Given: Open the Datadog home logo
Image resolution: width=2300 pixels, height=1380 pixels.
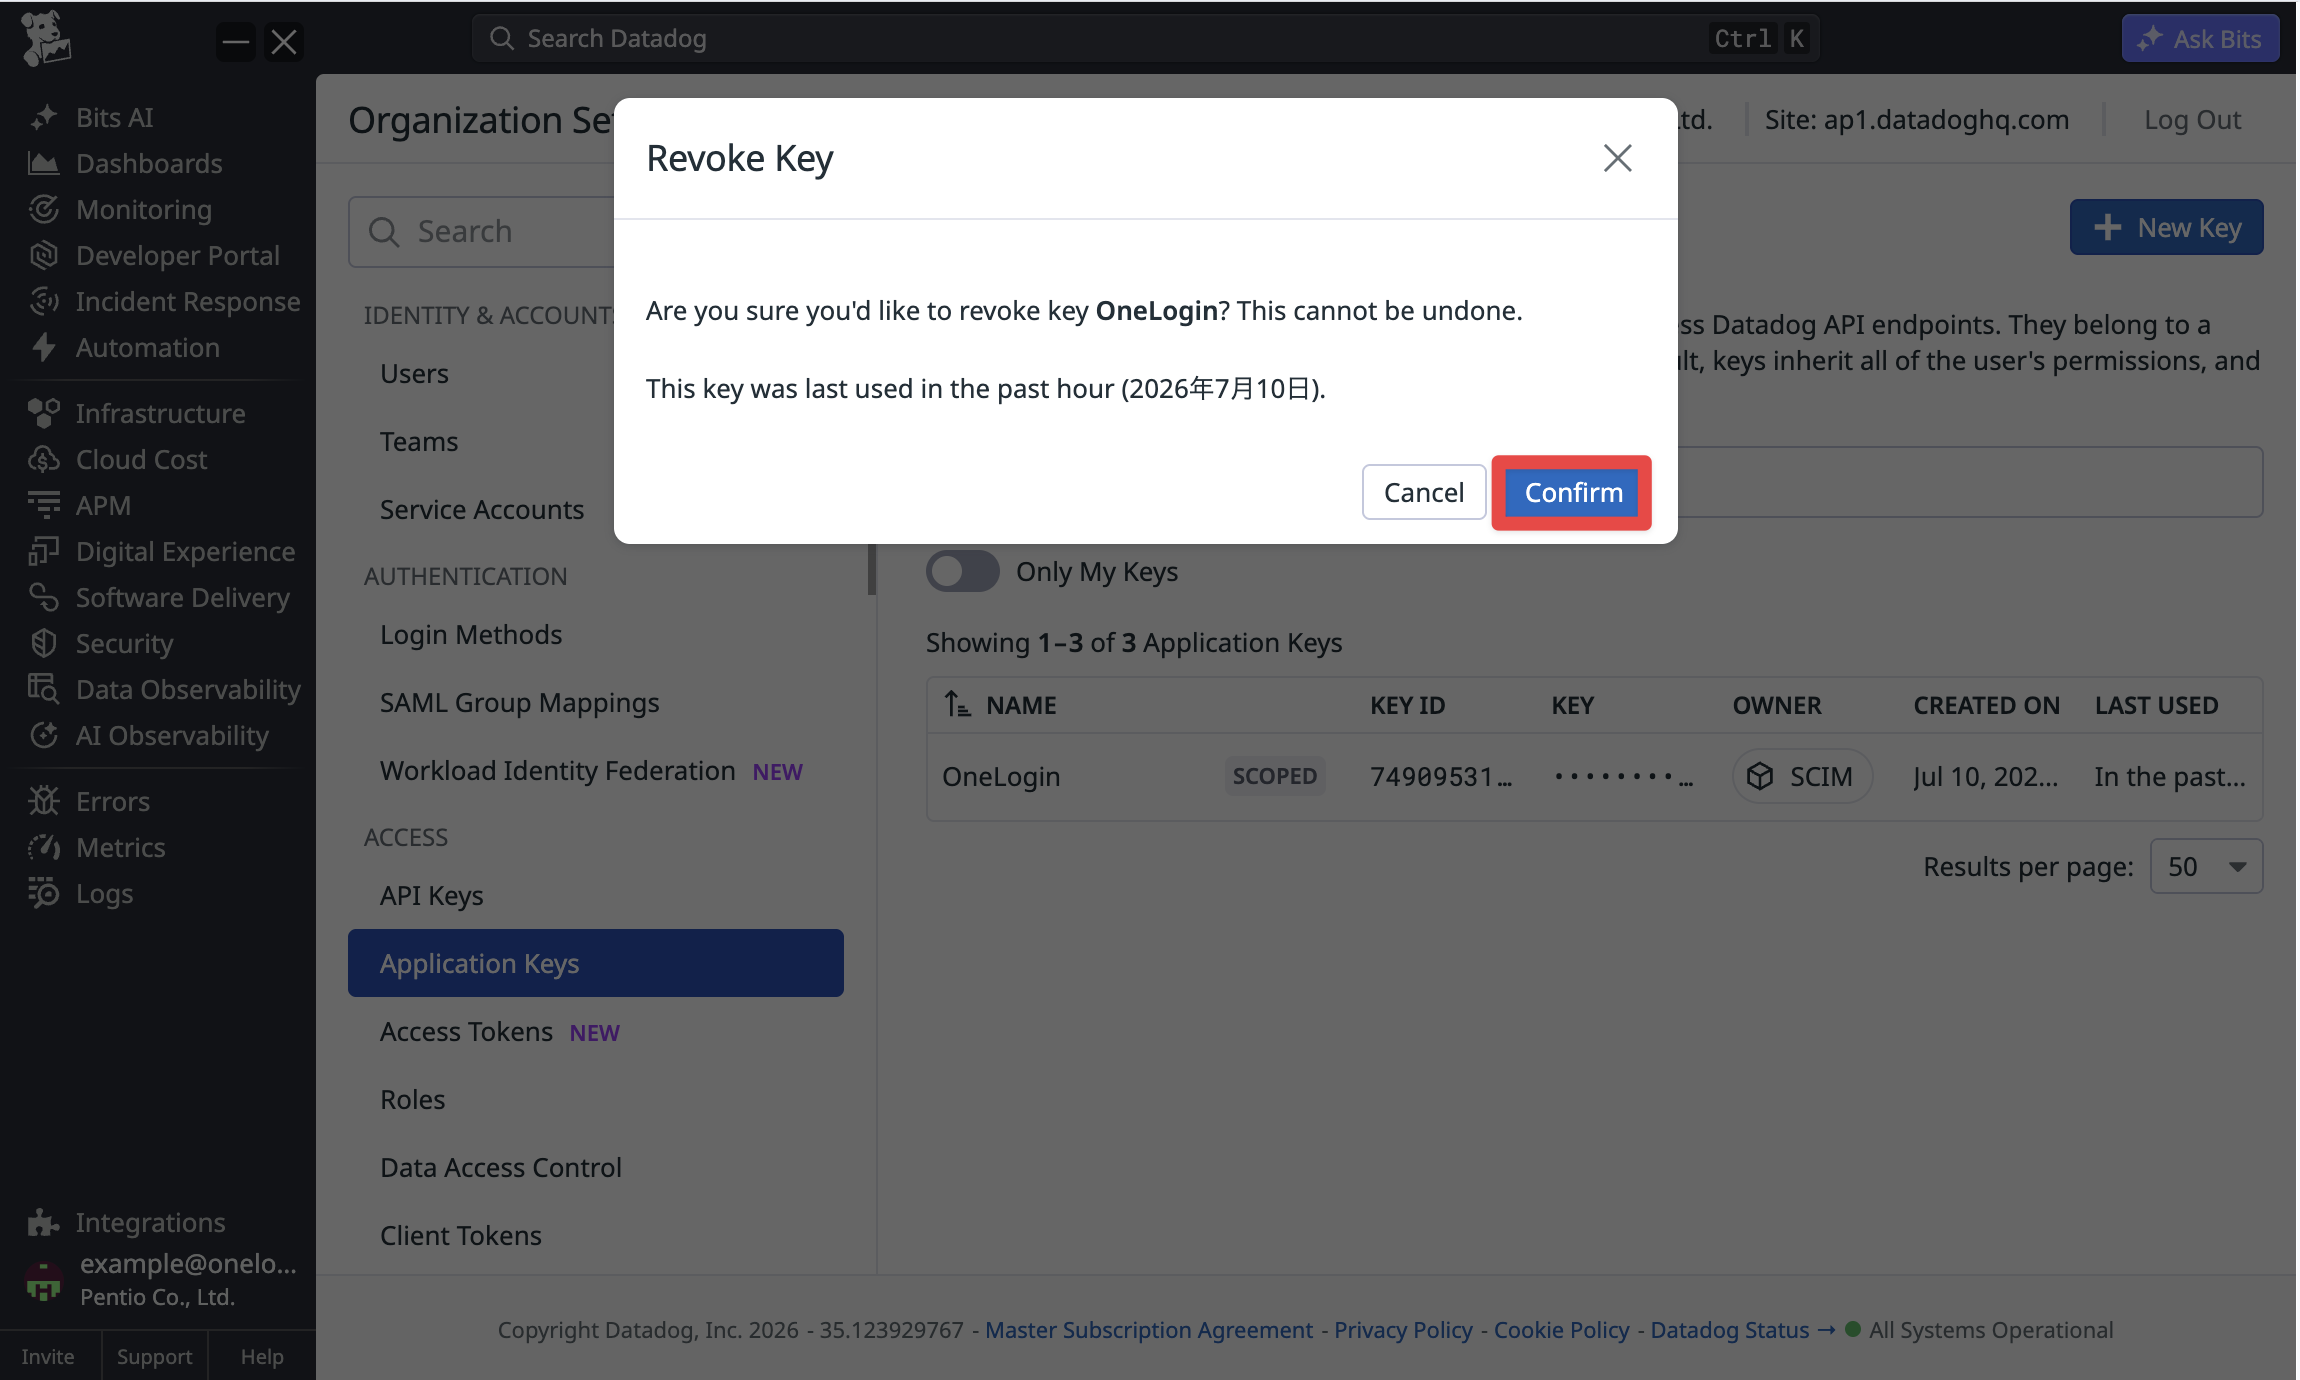Looking at the screenshot, I should click(45, 38).
